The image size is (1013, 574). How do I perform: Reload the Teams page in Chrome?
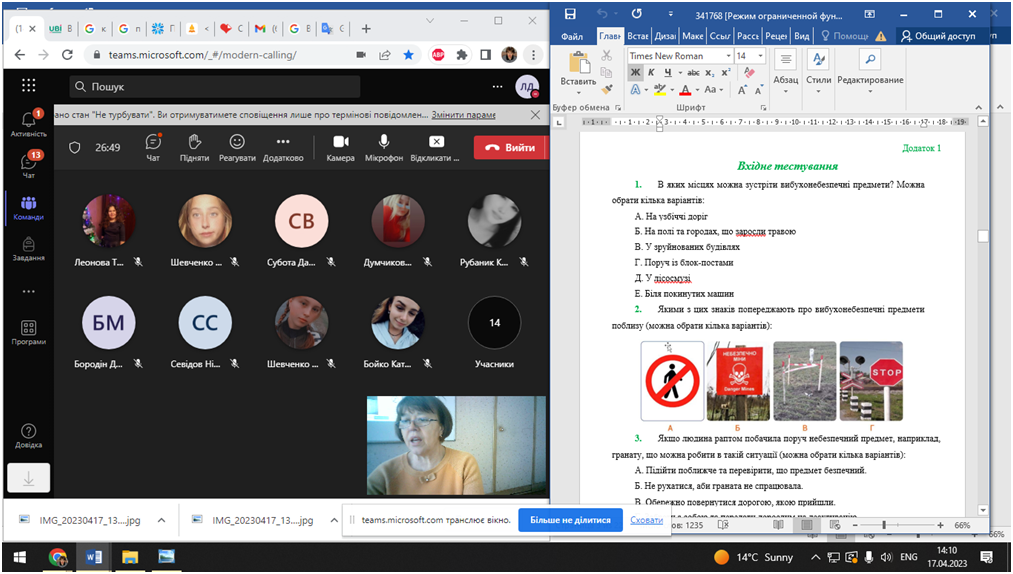pos(67,55)
